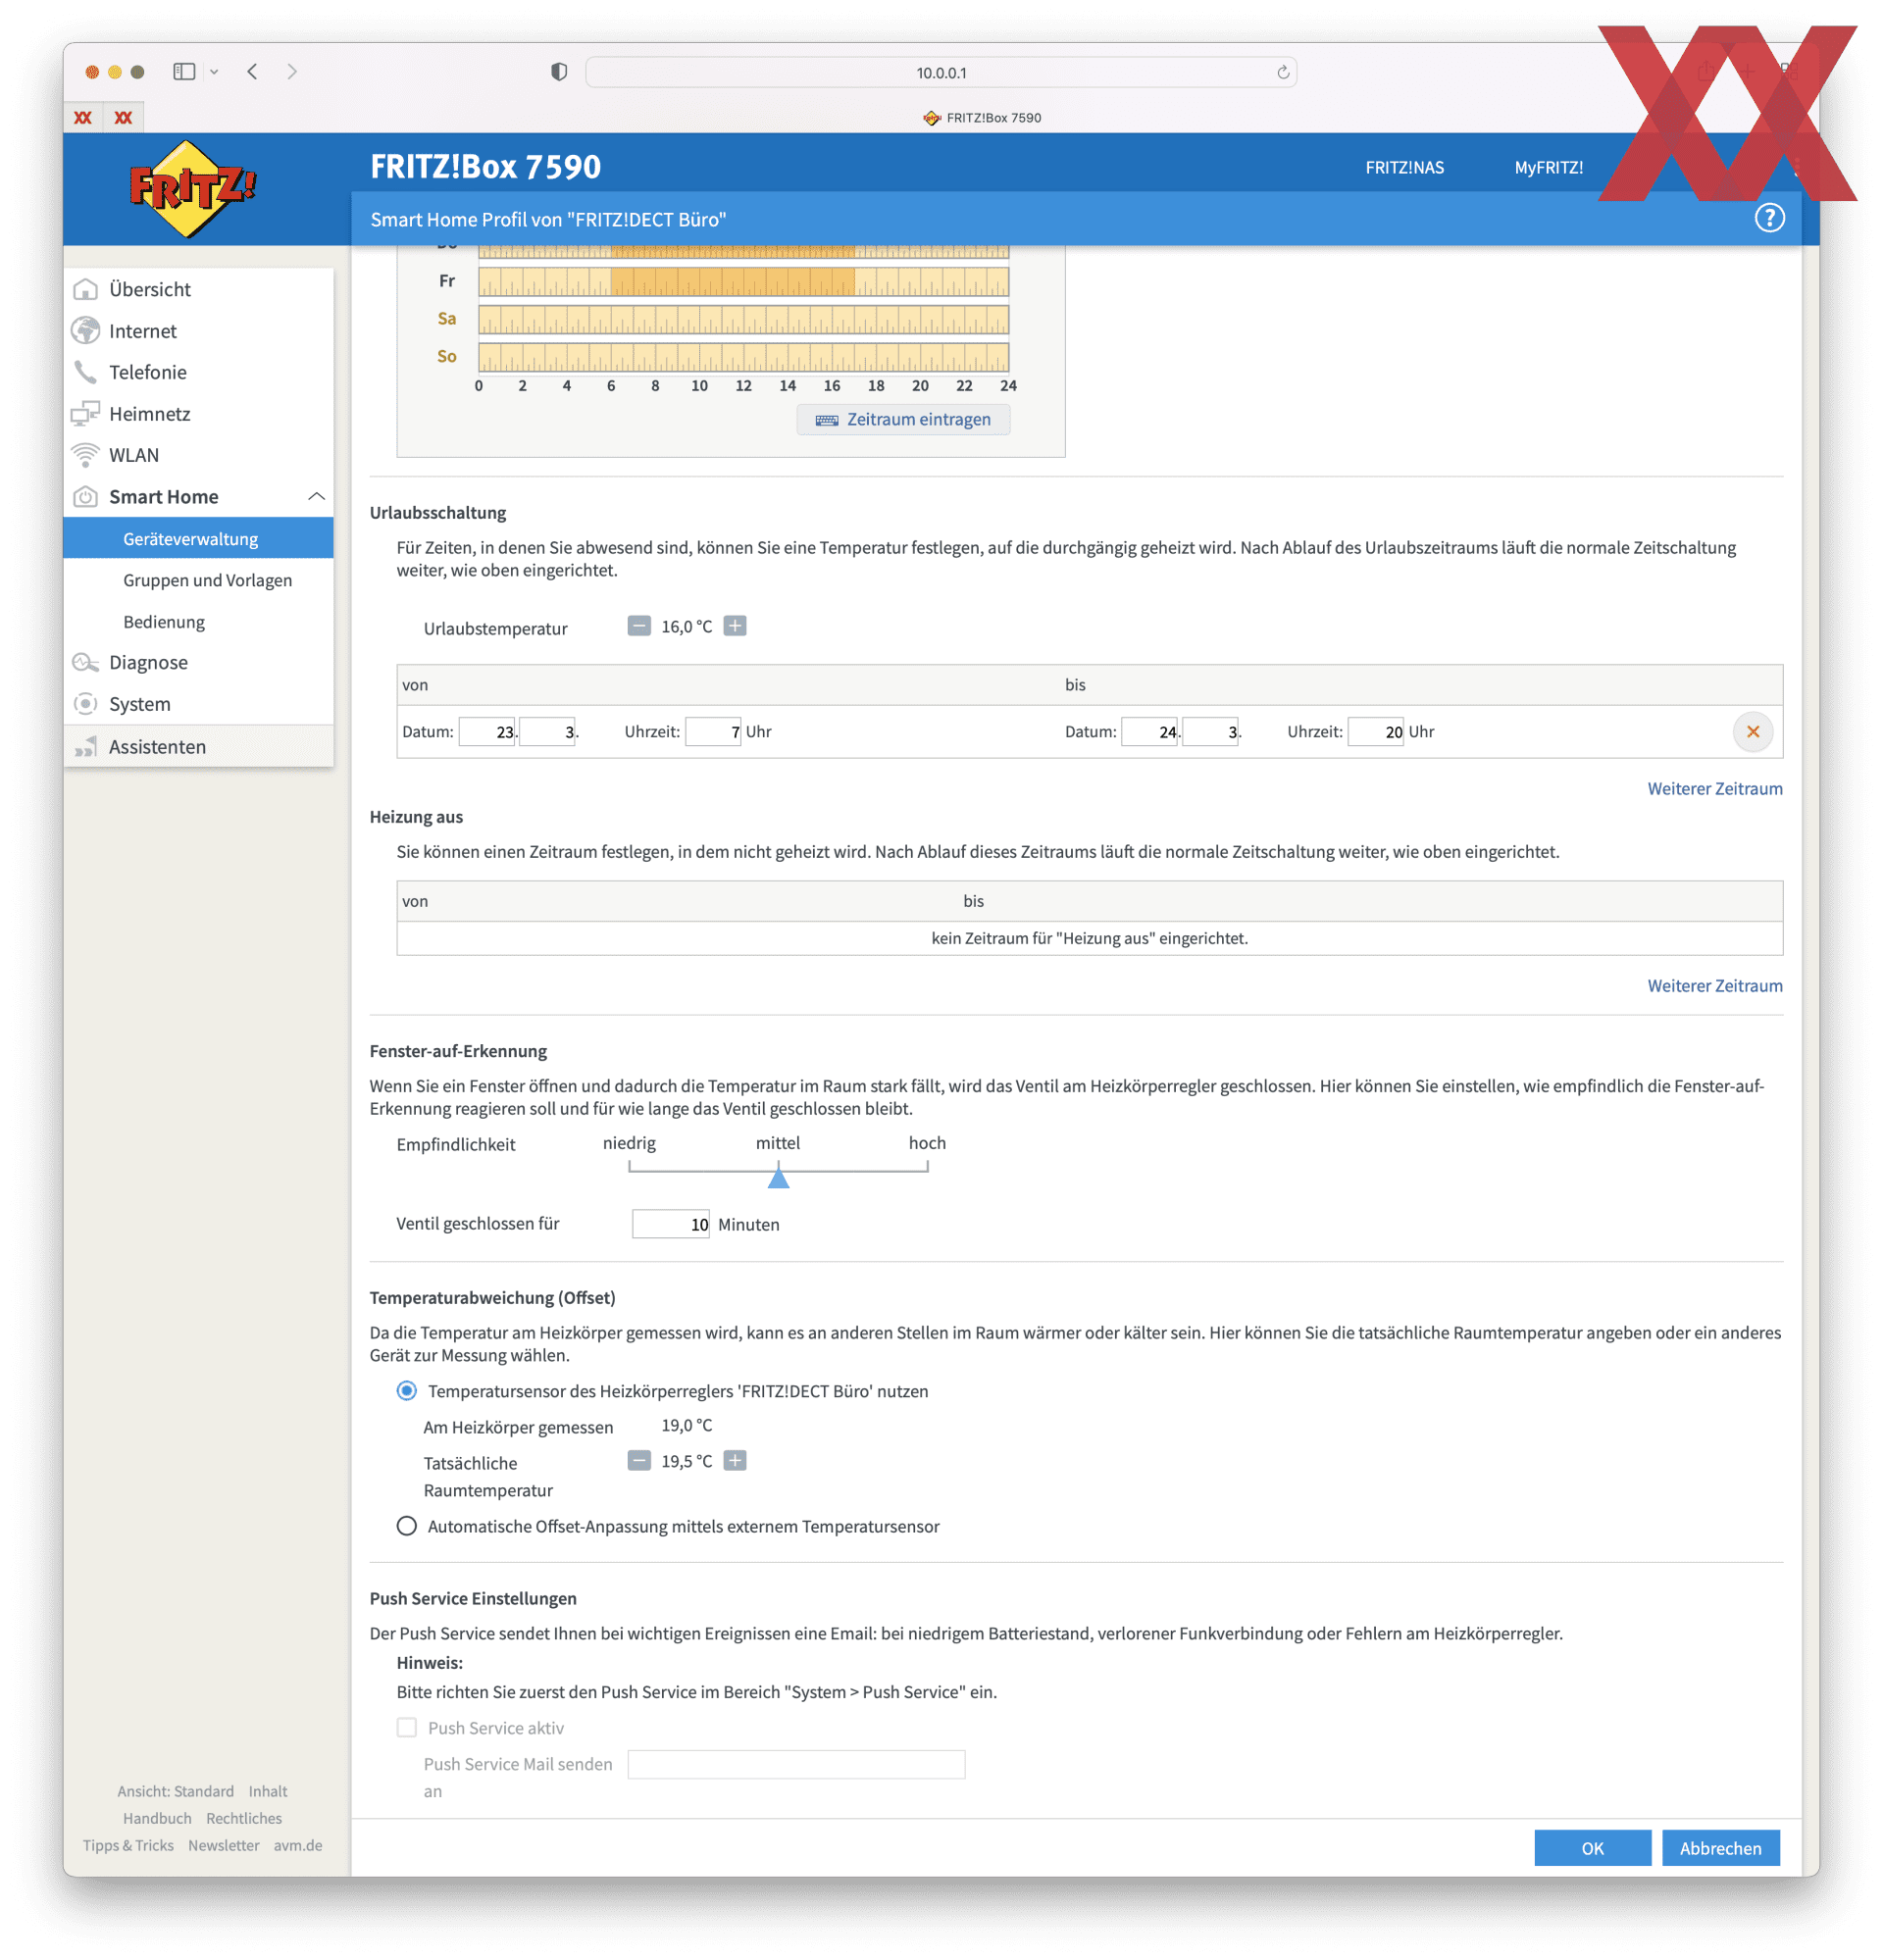Click Weiterer Zeitraum under Urlaubsschaltung

pyautogui.click(x=1714, y=789)
